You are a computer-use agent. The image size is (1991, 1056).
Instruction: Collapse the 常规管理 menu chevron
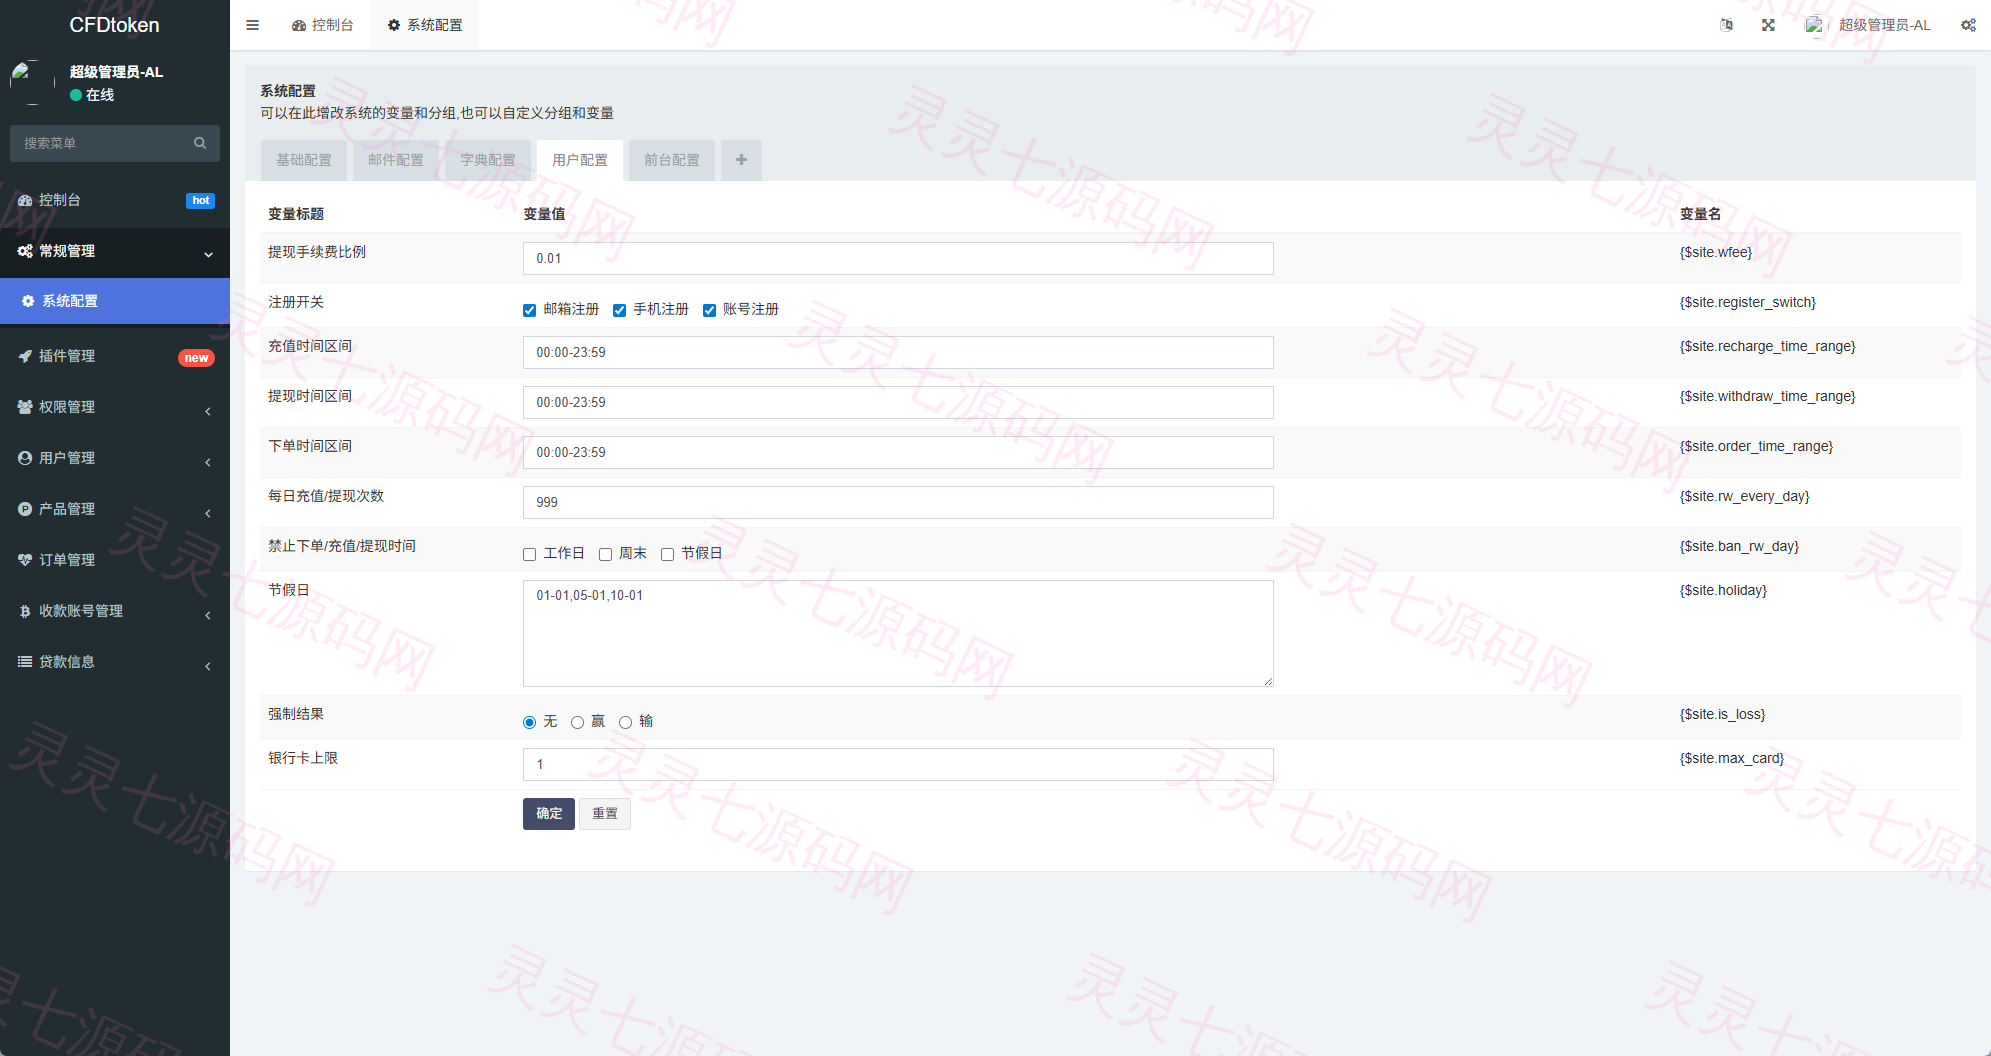point(208,254)
